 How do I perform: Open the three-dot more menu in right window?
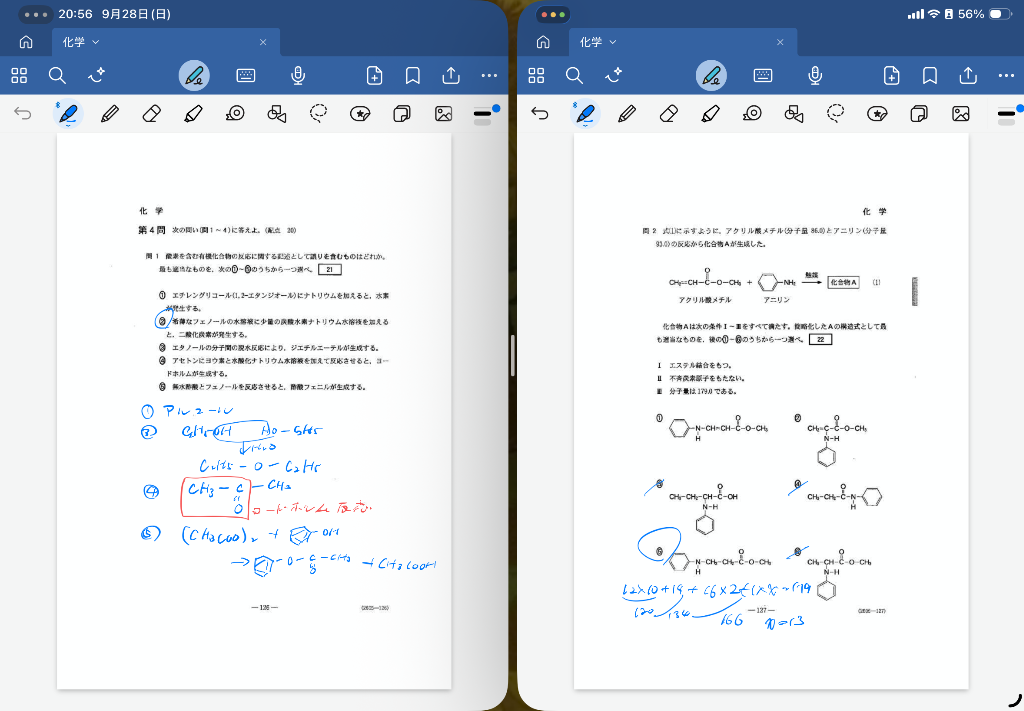tap(1006, 76)
